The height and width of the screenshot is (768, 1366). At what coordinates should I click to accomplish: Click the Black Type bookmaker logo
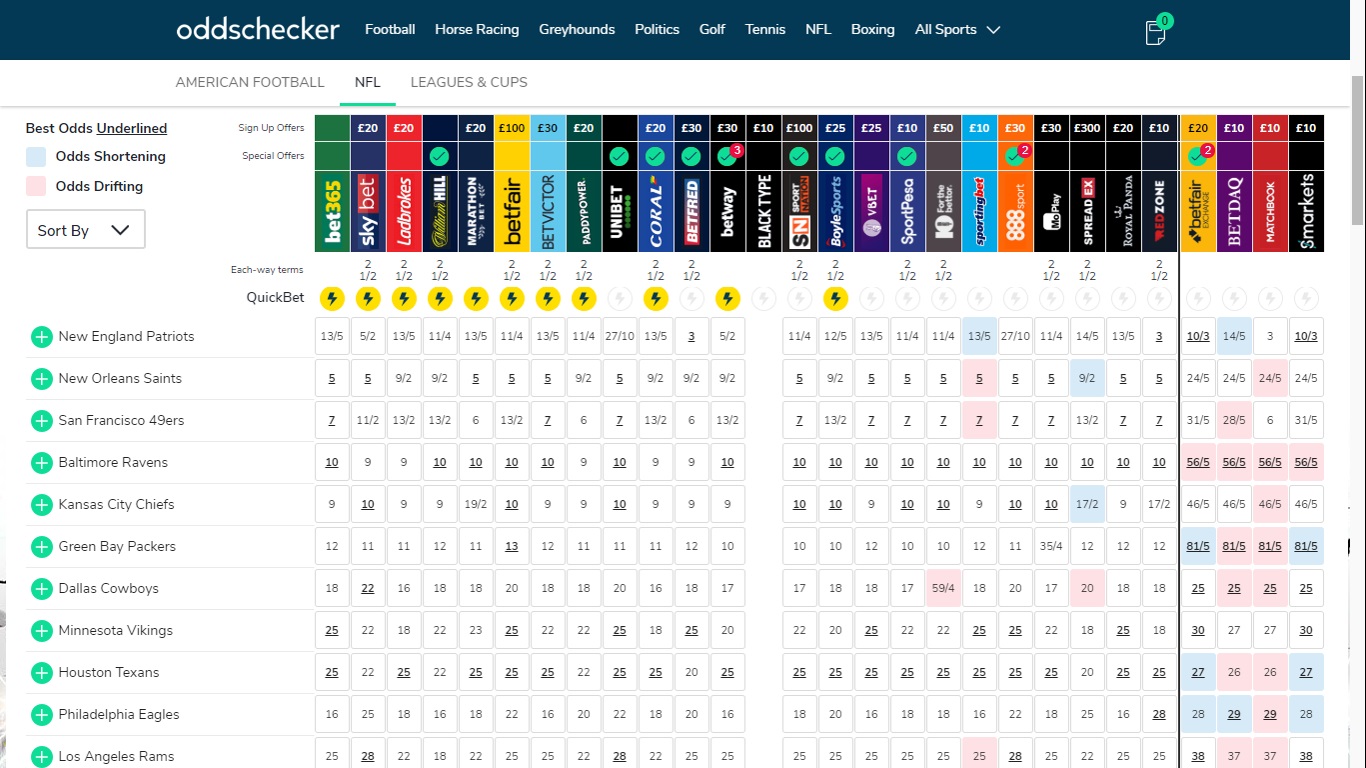pos(764,212)
